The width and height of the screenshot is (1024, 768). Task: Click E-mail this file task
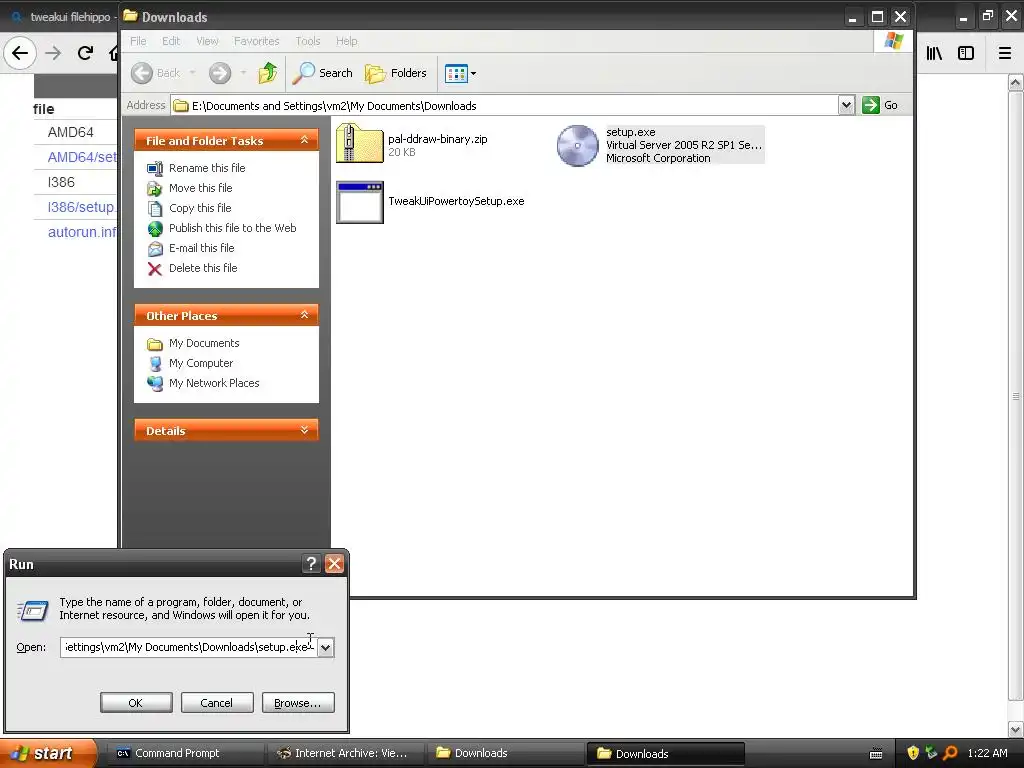click(201, 248)
